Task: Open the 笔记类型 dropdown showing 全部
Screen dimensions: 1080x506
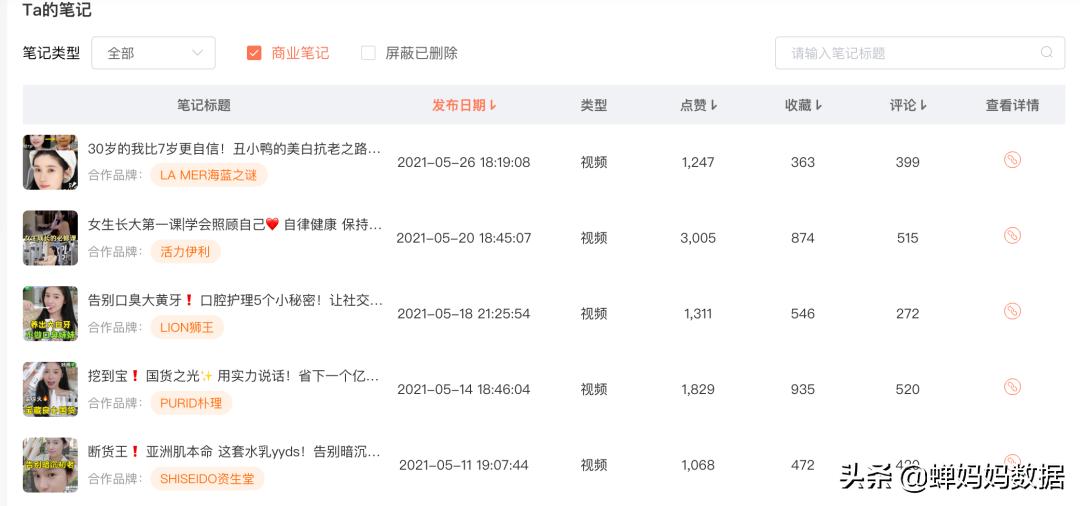Action: click(x=154, y=53)
